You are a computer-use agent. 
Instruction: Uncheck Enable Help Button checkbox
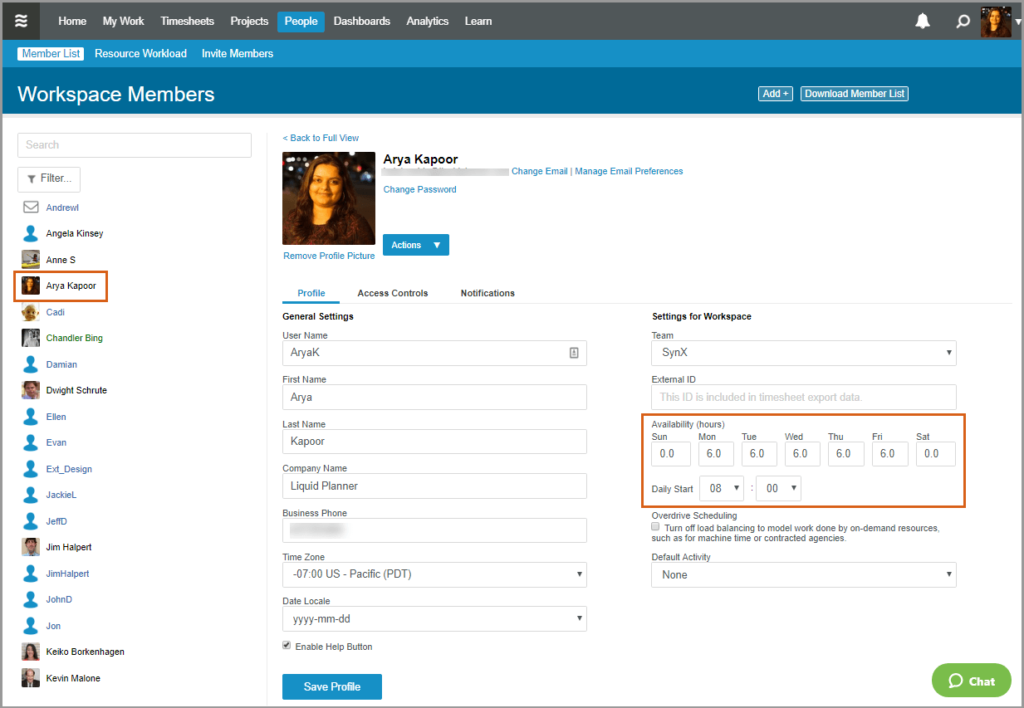288,646
